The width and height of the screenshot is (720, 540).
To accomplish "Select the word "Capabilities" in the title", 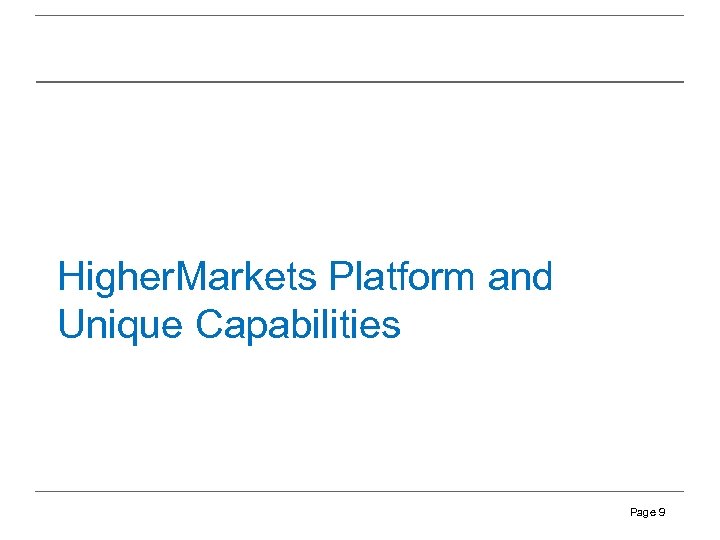I will [298, 325].
